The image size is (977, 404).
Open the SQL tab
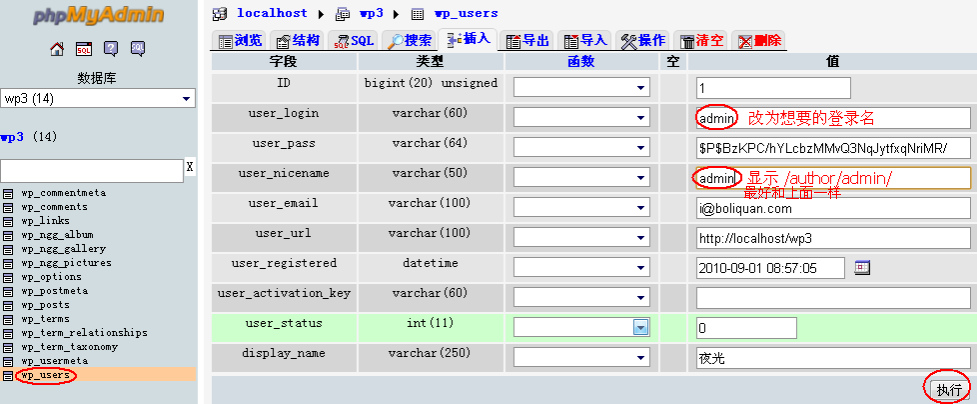pos(353,41)
